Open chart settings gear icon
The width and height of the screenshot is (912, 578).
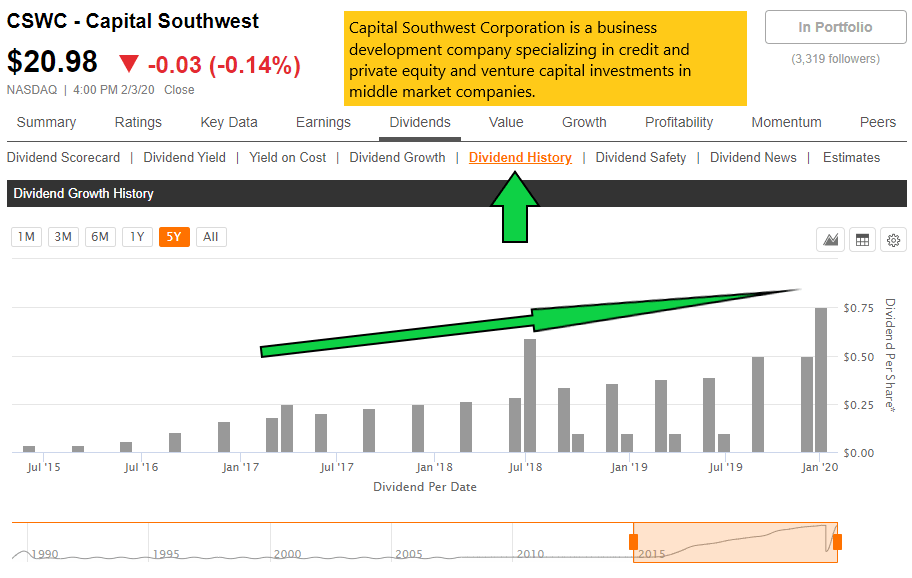894,239
